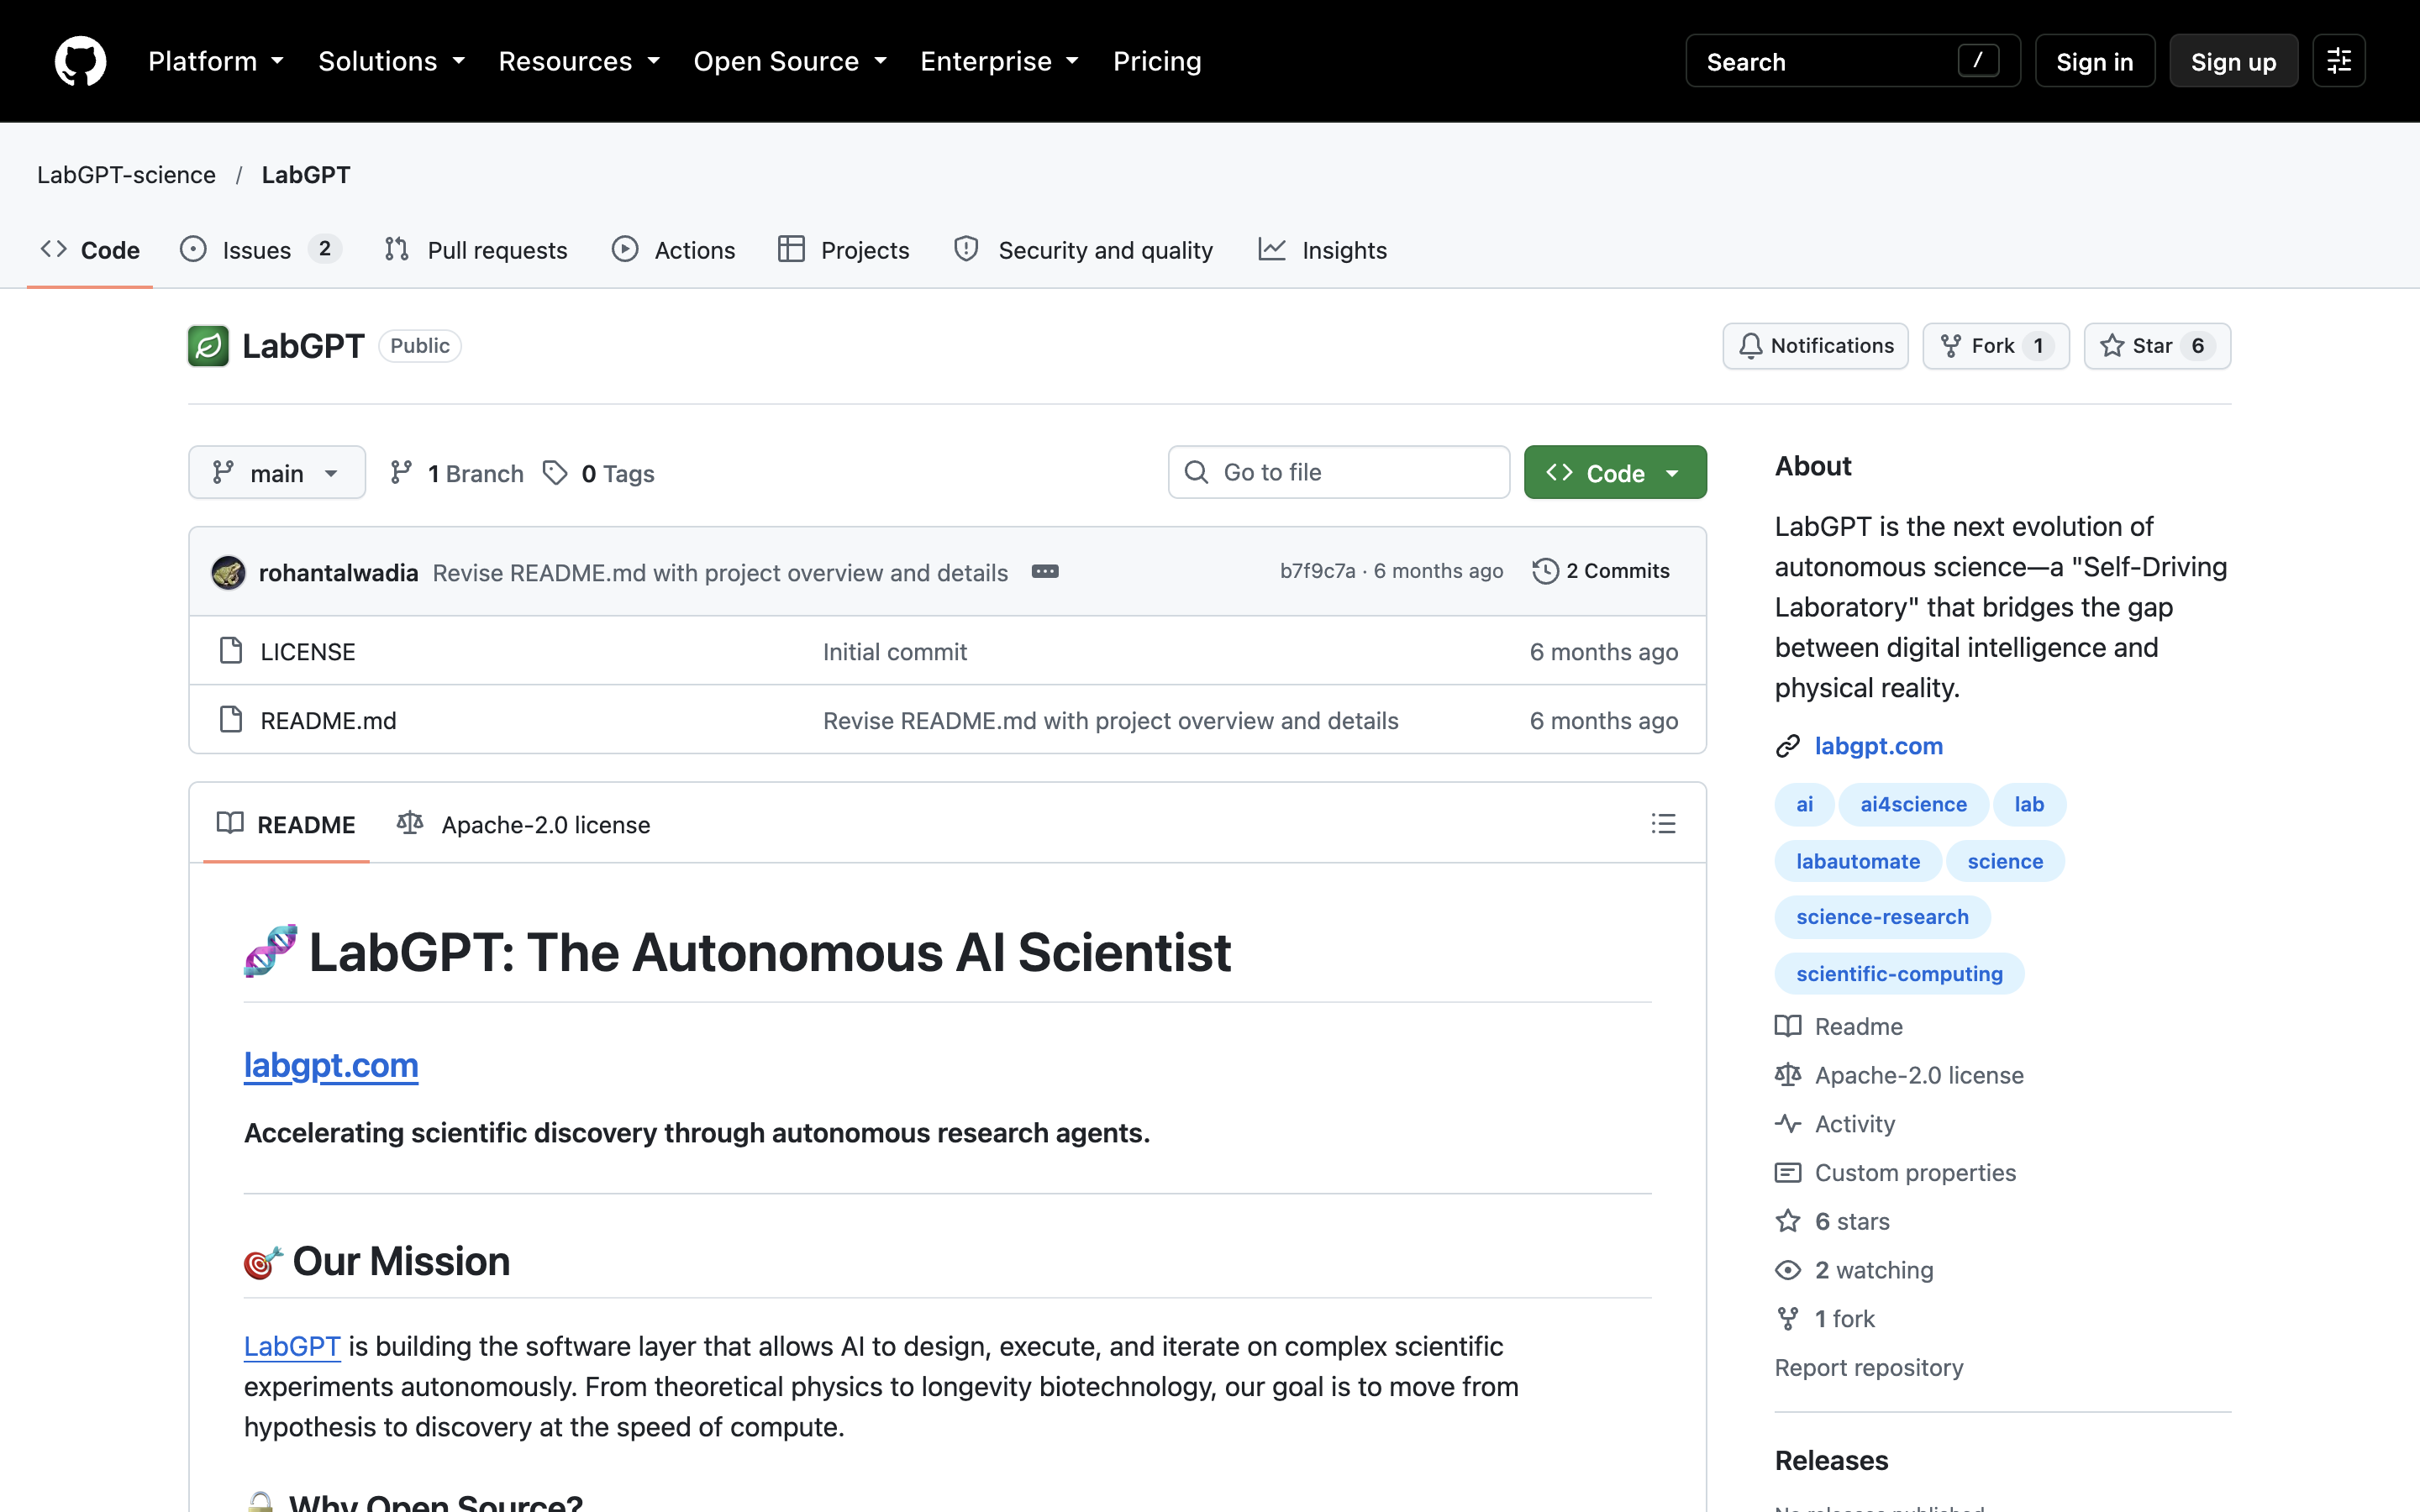Open the labgpt.com link in README
Image resolution: width=2420 pixels, height=1512 pixels.
(331, 1065)
